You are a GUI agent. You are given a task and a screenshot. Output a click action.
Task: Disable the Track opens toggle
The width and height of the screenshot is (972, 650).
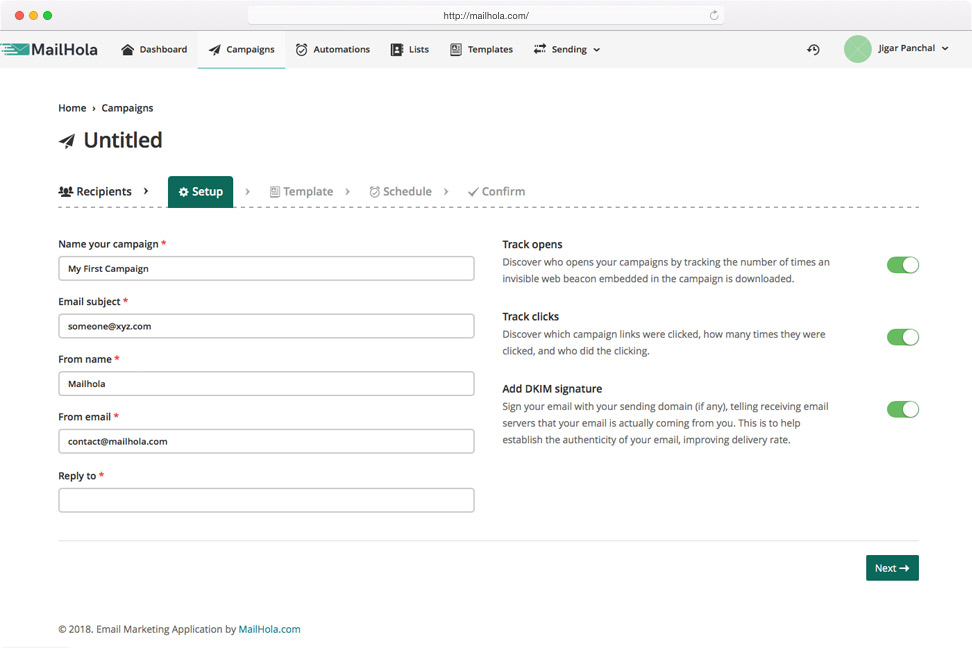(903, 265)
